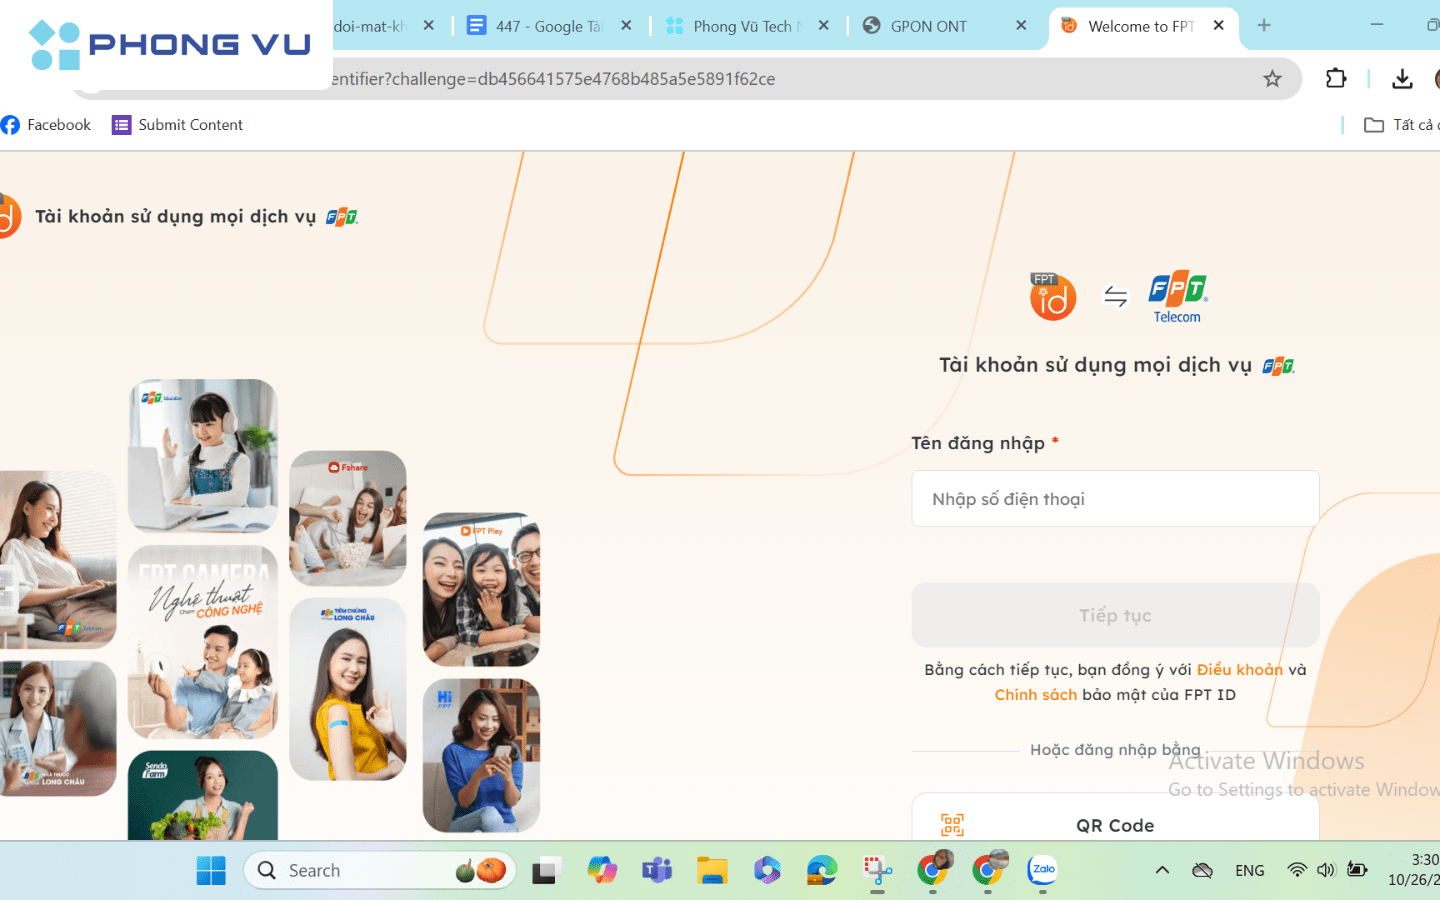1440x900 pixels.
Task: Click the address bar URL text
Action: (x=553, y=79)
